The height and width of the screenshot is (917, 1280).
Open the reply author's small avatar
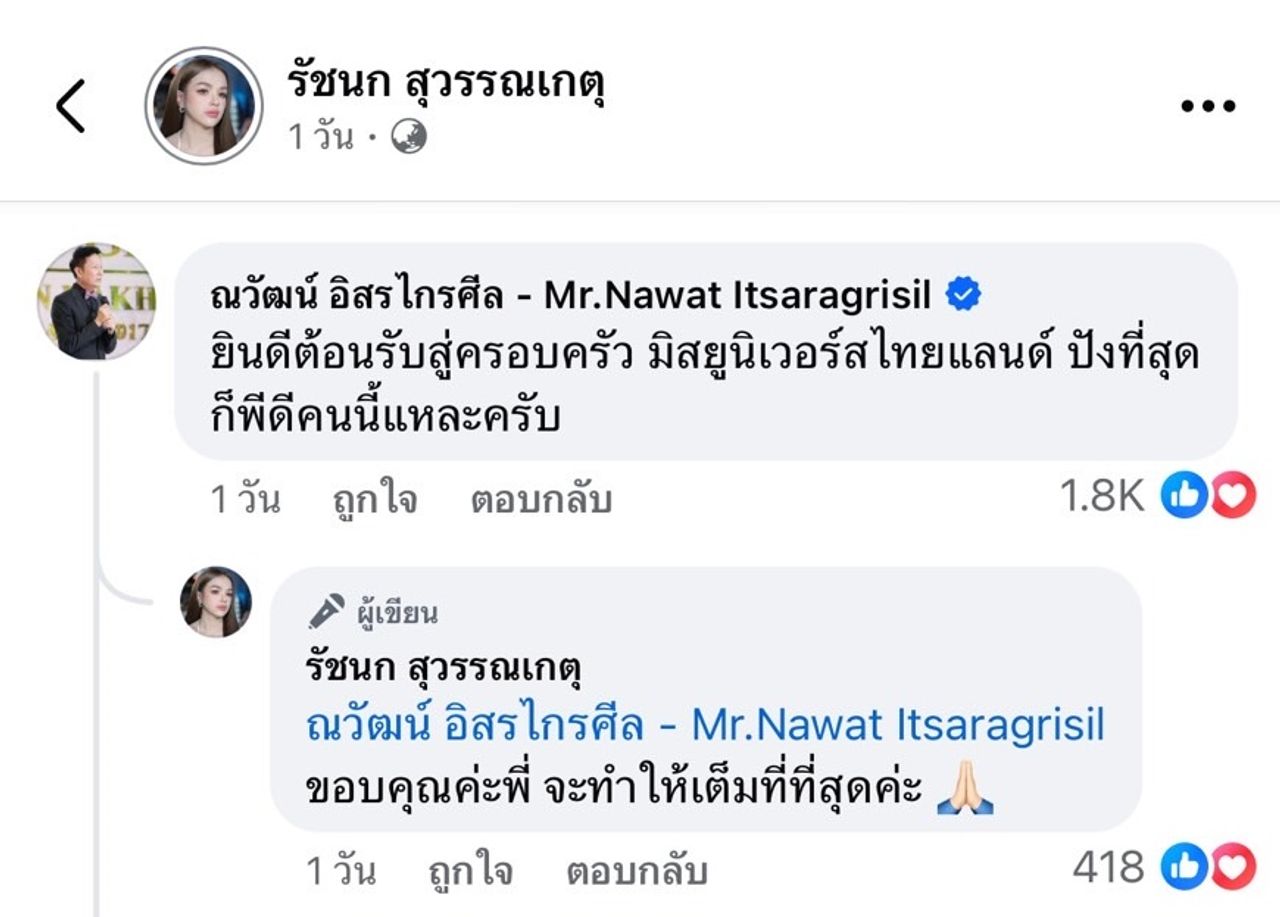216,602
